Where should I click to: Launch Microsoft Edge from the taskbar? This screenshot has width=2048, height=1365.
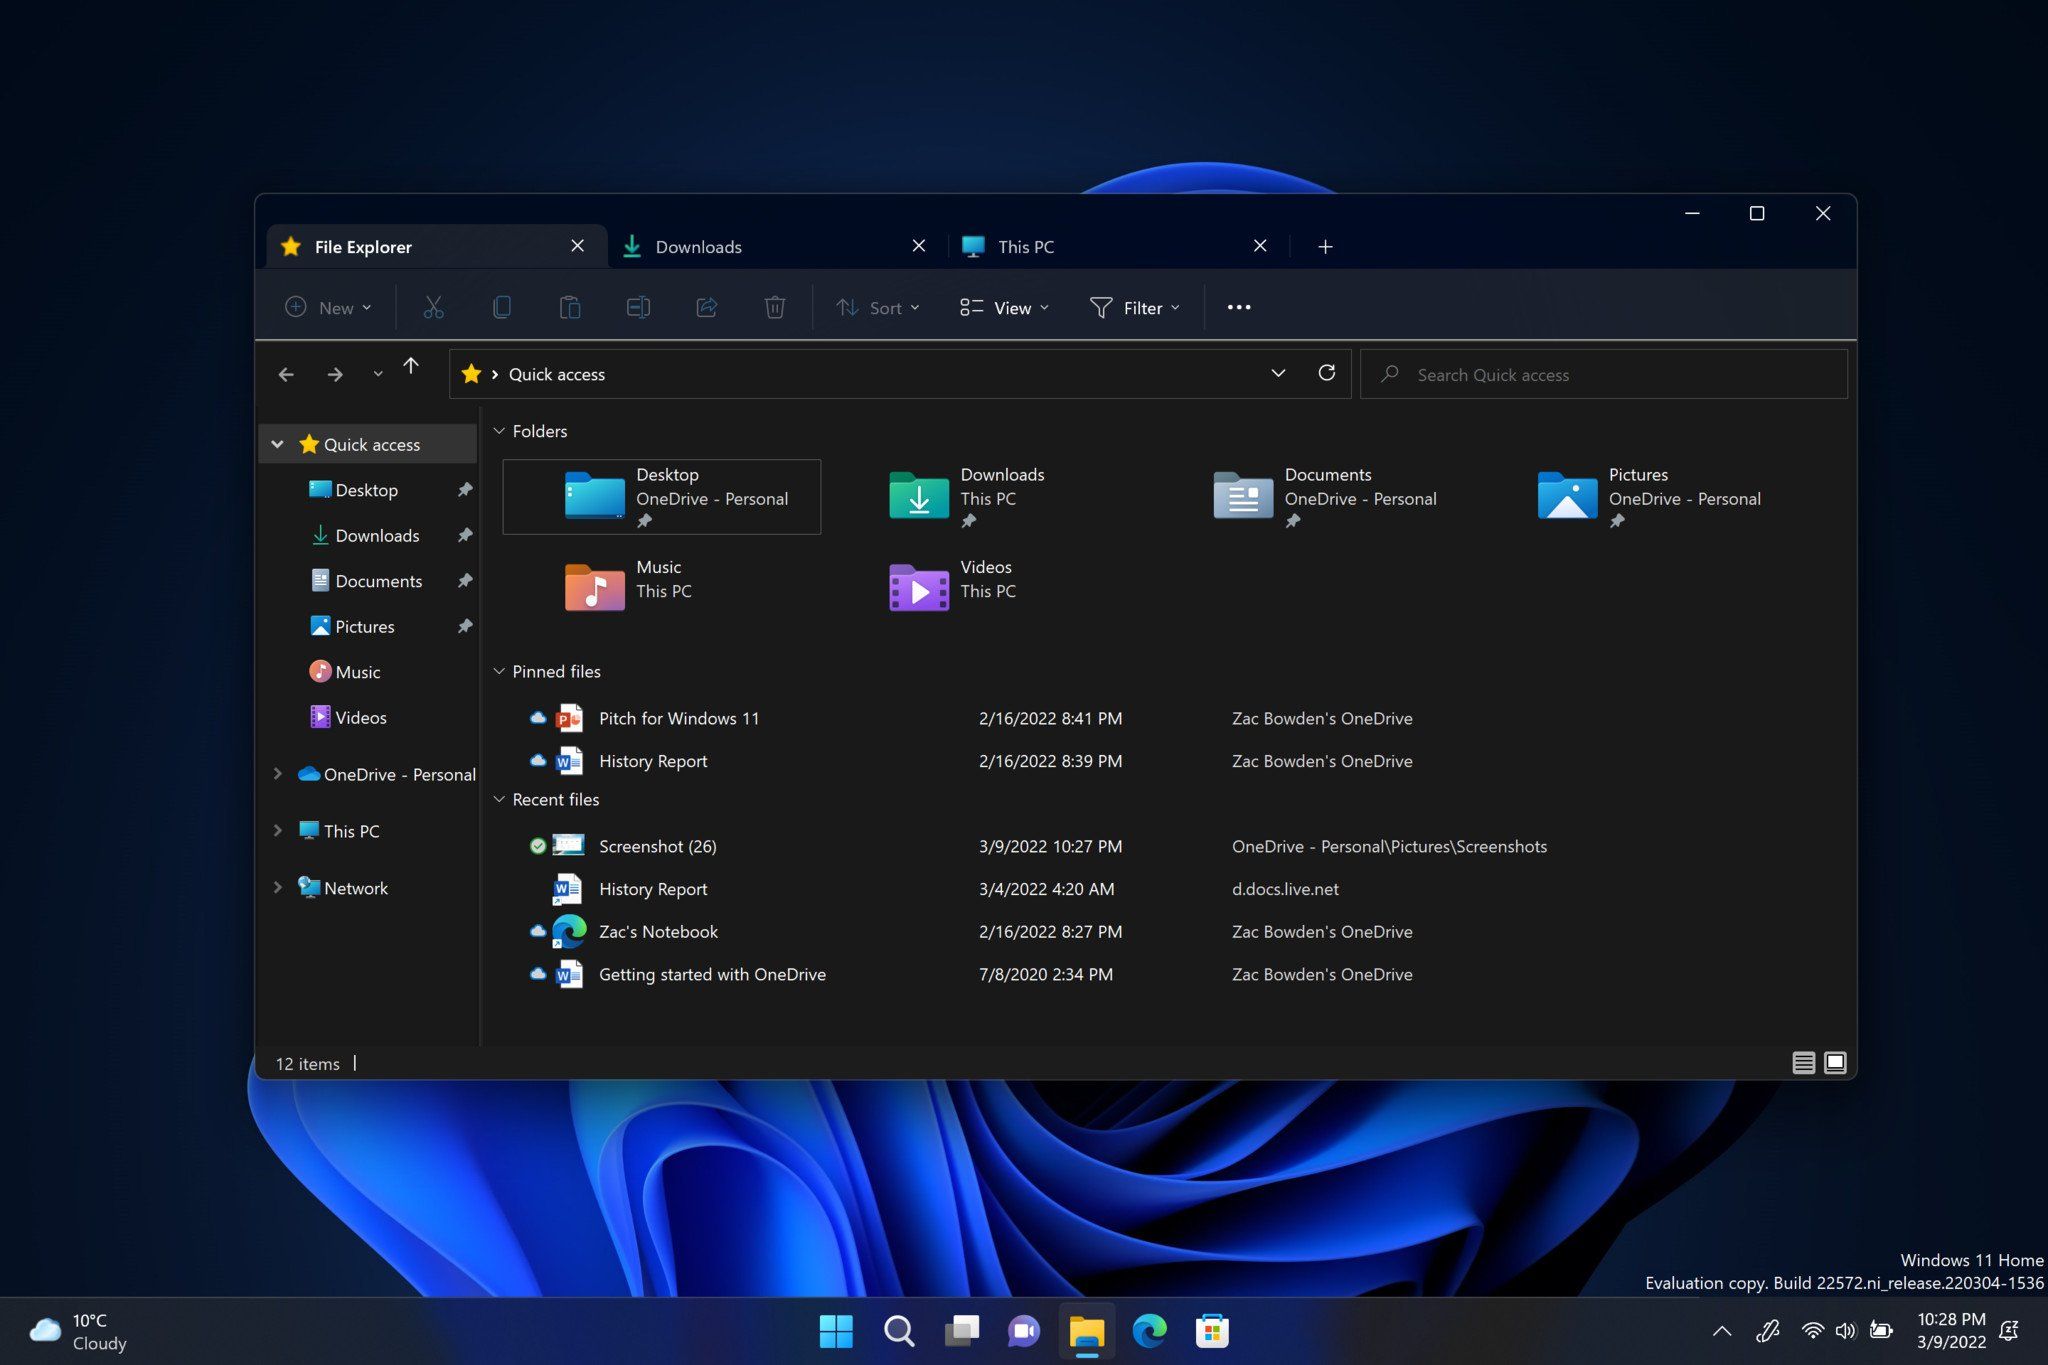click(1149, 1331)
